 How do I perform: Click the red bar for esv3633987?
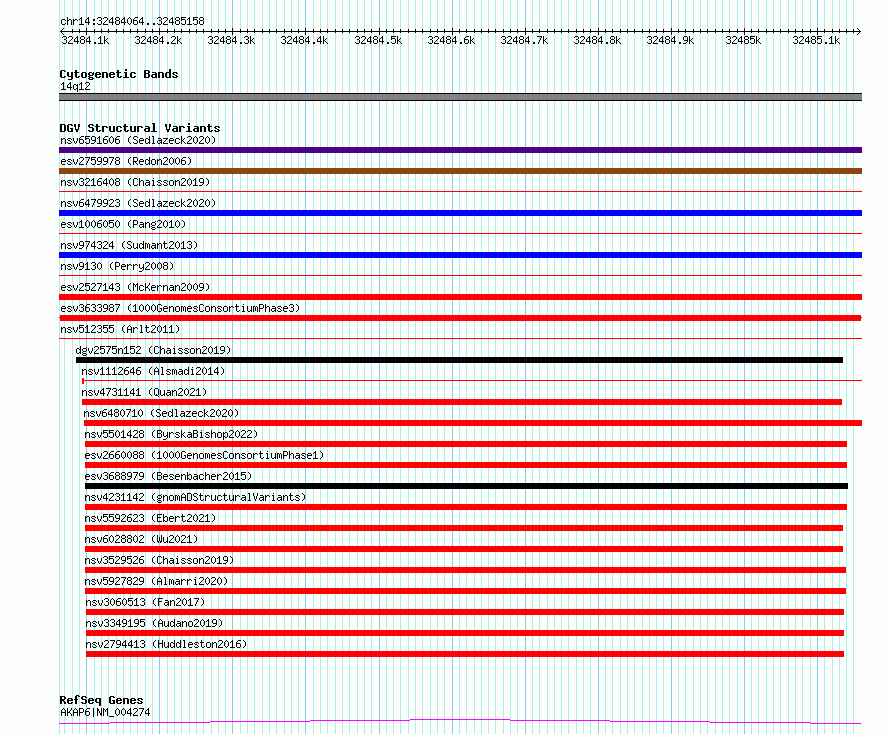pos(460,318)
